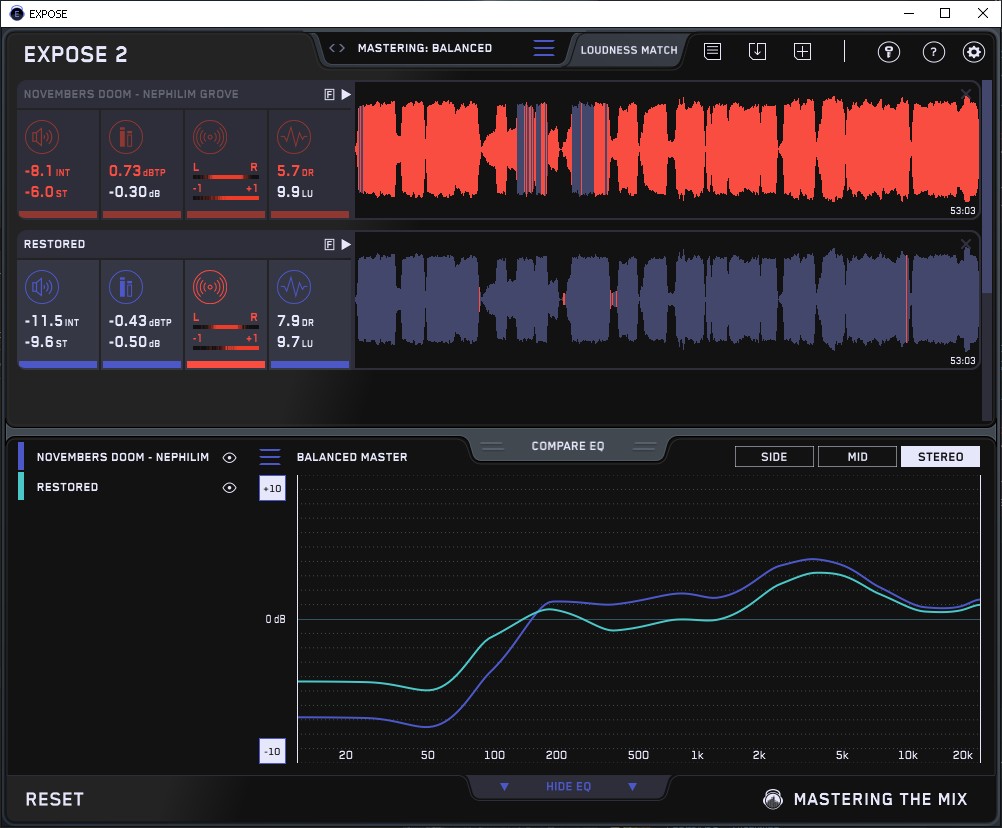Click the RESET button
This screenshot has width=1002, height=828.
(x=54, y=799)
